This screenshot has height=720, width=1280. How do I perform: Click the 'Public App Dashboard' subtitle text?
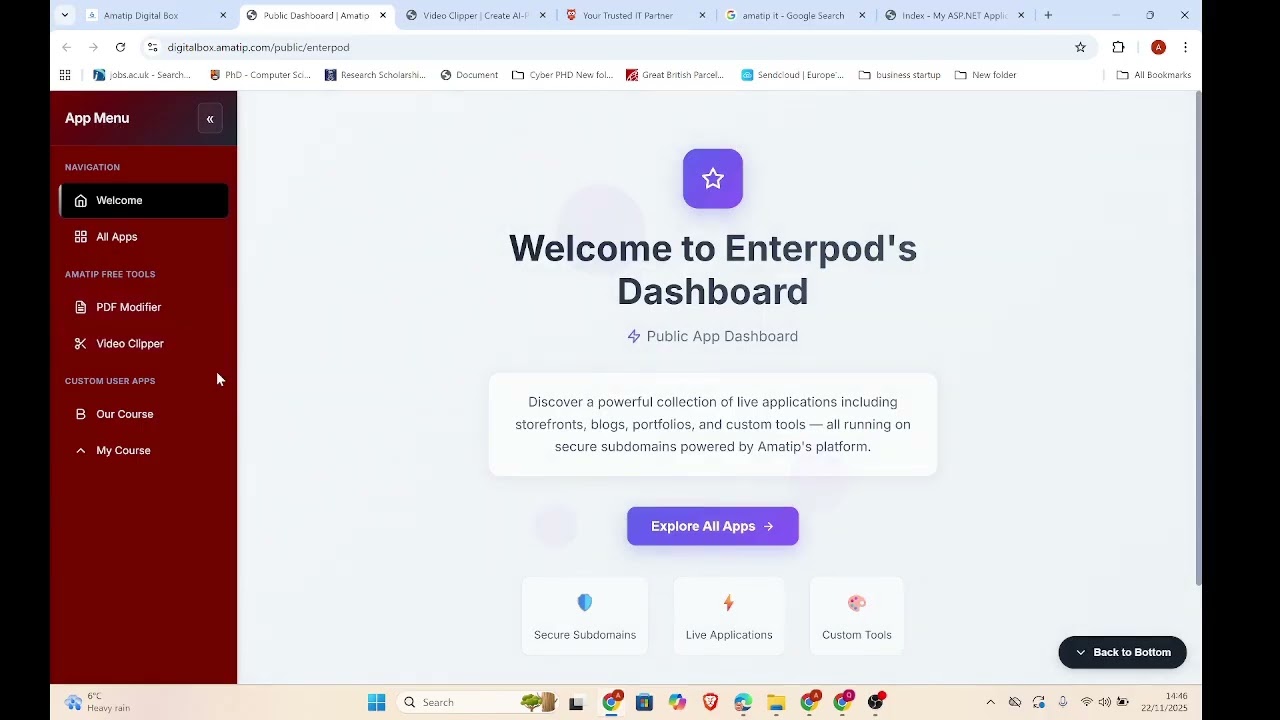(722, 336)
